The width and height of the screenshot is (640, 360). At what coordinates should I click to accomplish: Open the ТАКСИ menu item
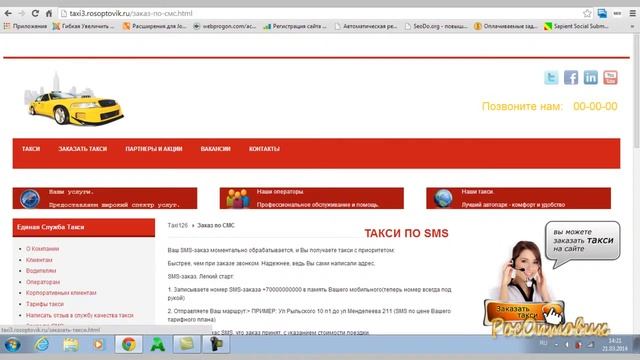pos(31,149)
